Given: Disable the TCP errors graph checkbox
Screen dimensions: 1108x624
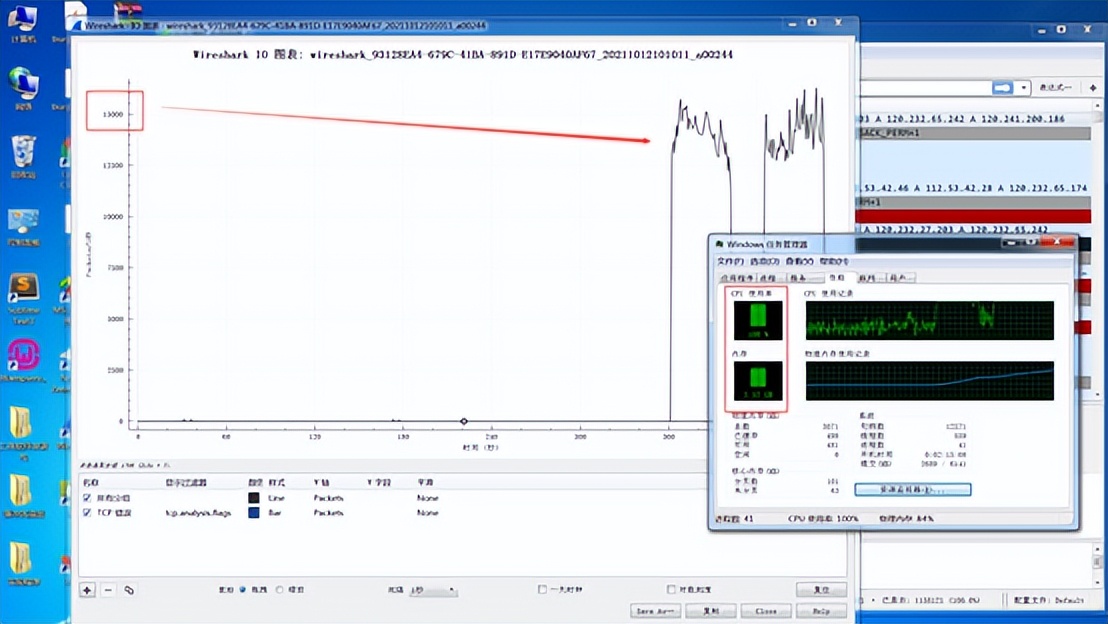Looking at the screenshot, I should 87,513.
